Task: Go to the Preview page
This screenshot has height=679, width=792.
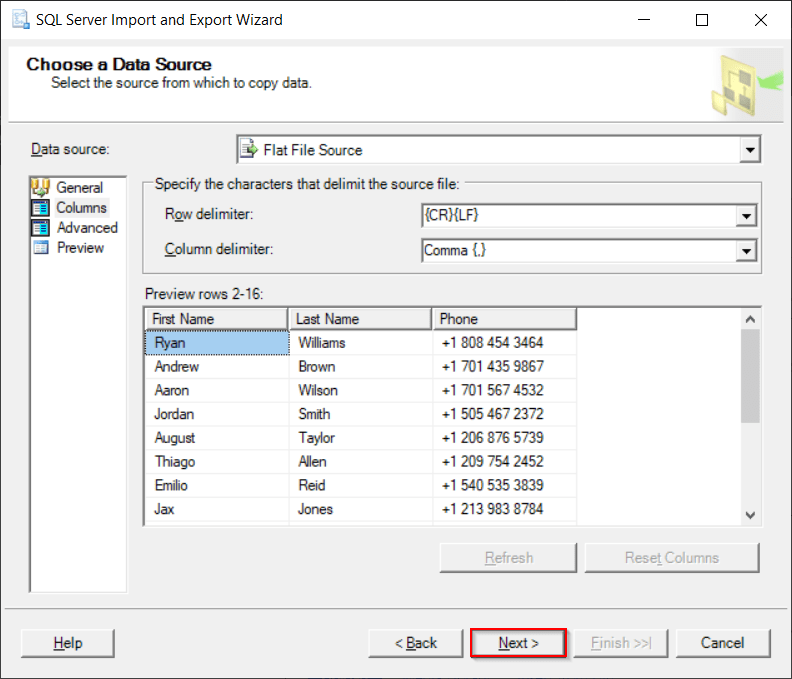Action: click(80, 248)
